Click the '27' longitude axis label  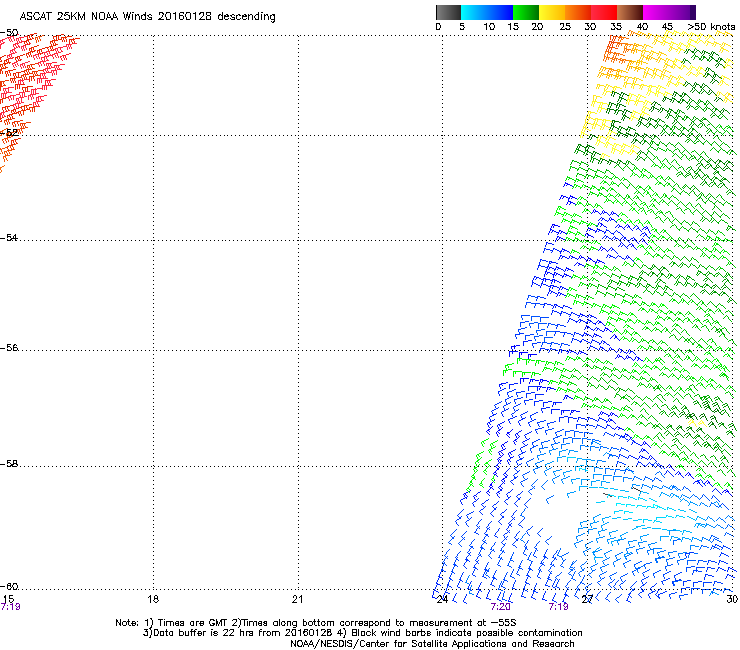click(x=587, y=599)
